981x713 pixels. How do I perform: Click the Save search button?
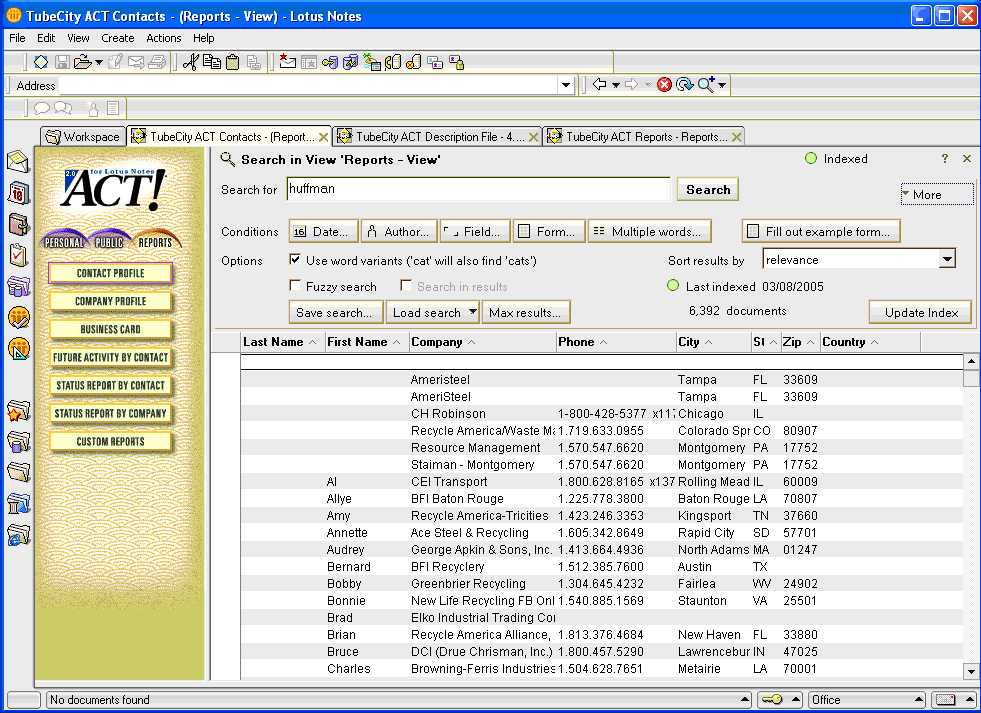pos(334,312)
